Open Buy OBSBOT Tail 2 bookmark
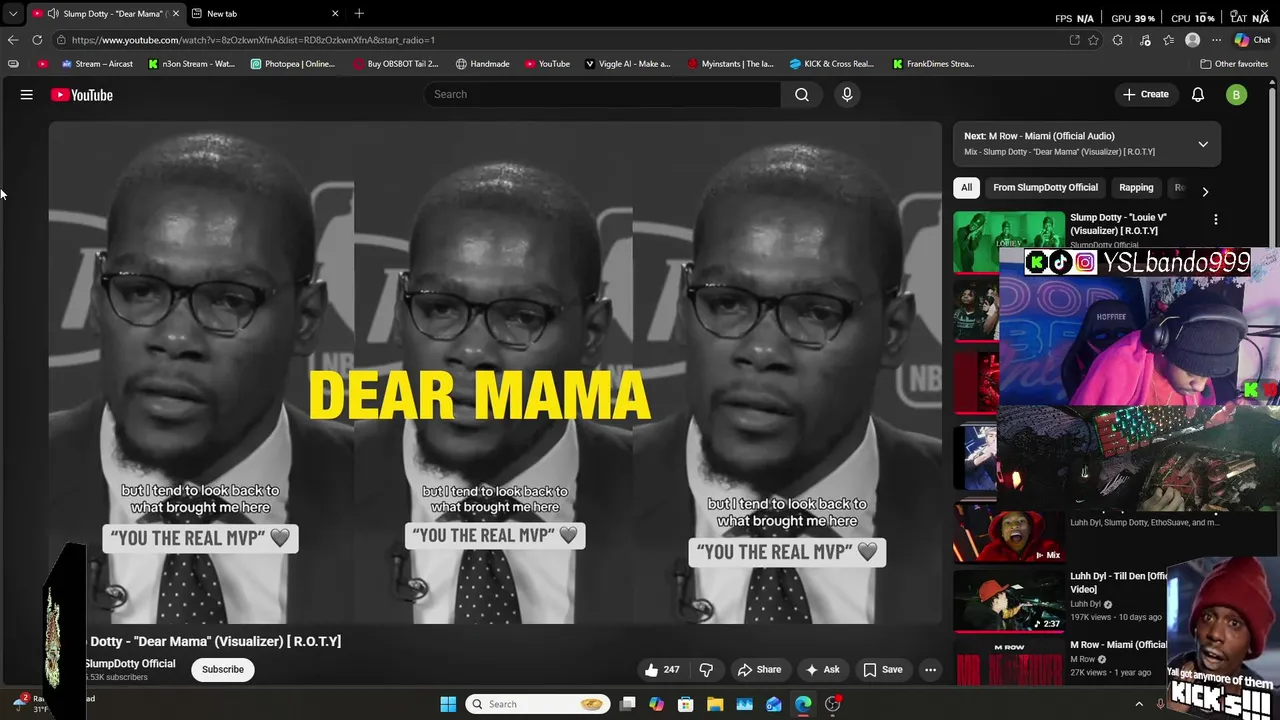This screenshot has width=1280, height=720. click(396, 64)
